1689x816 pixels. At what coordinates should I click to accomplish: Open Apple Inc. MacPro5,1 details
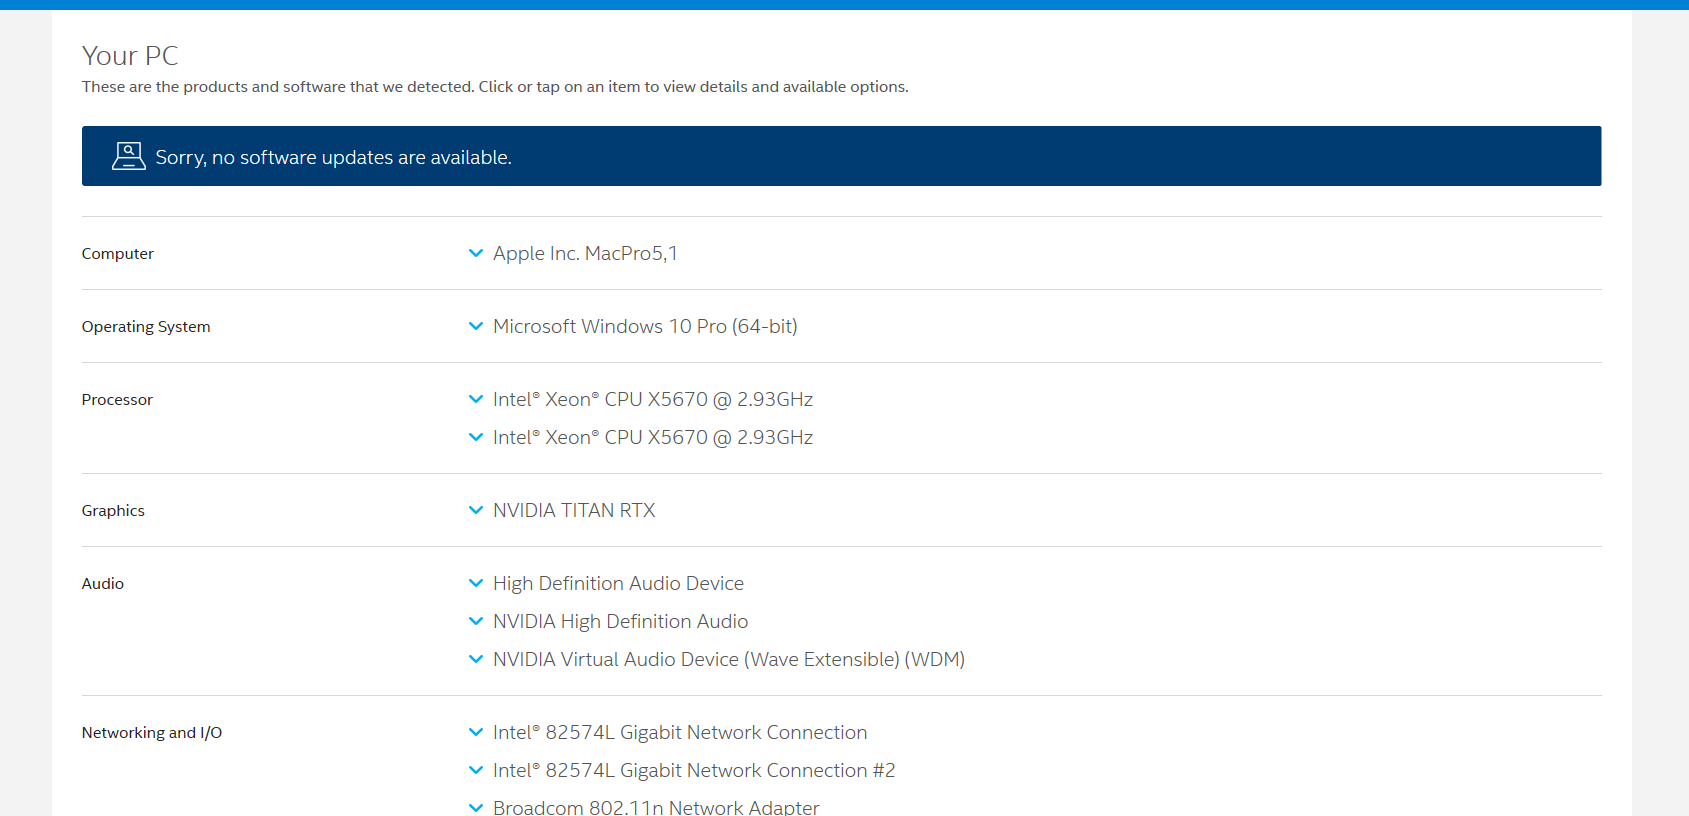coord(585,253)
